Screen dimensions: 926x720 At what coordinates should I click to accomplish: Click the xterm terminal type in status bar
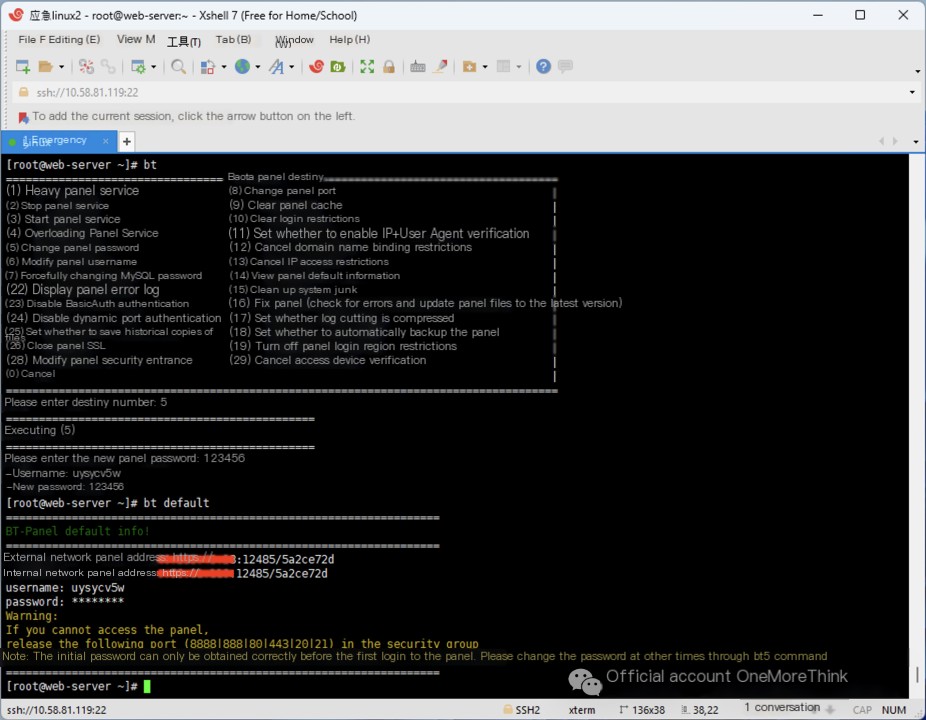pyautogui.click(x=582, y=710)
